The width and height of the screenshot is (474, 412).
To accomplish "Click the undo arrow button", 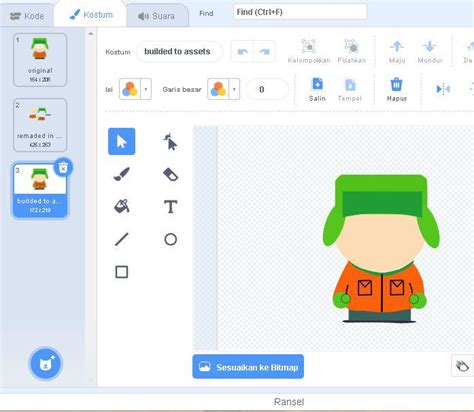I will point(242,52).
